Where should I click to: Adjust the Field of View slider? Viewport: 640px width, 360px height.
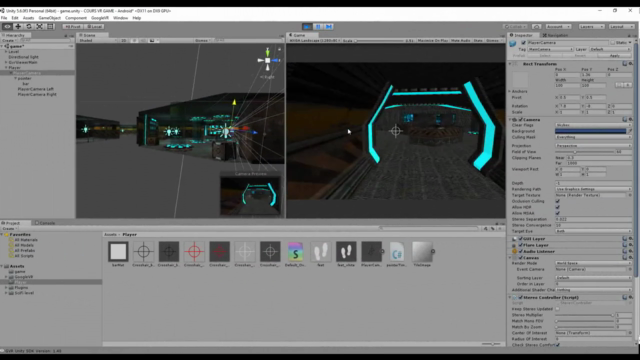(584, 152)
